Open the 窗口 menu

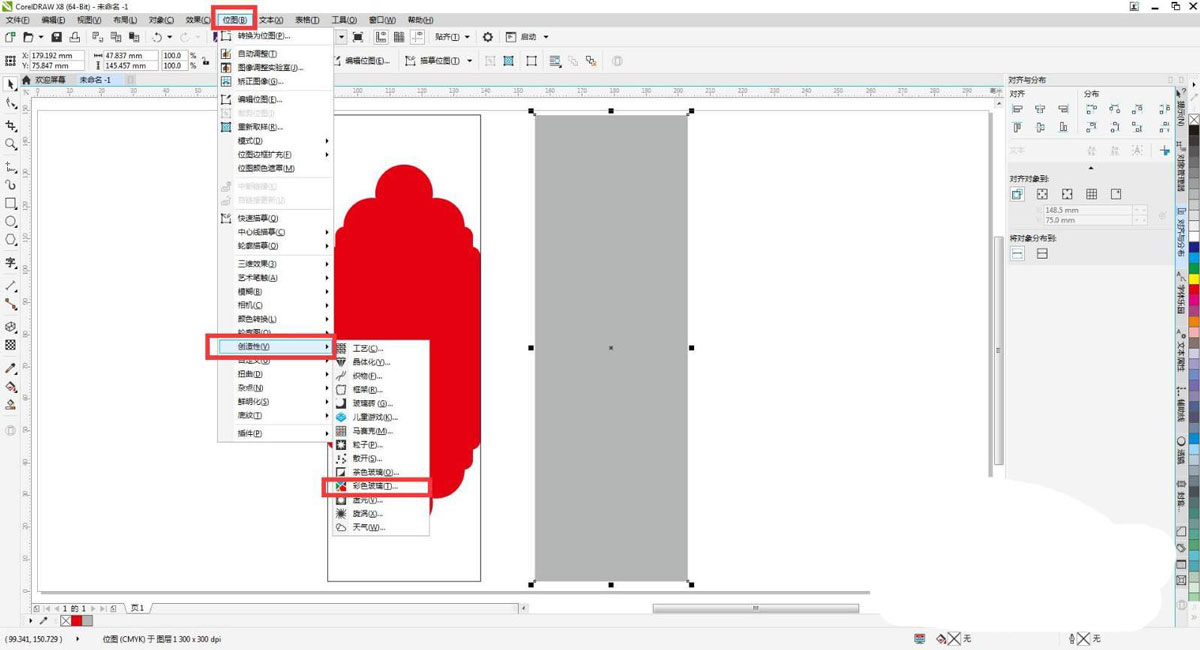pos(382,20)
